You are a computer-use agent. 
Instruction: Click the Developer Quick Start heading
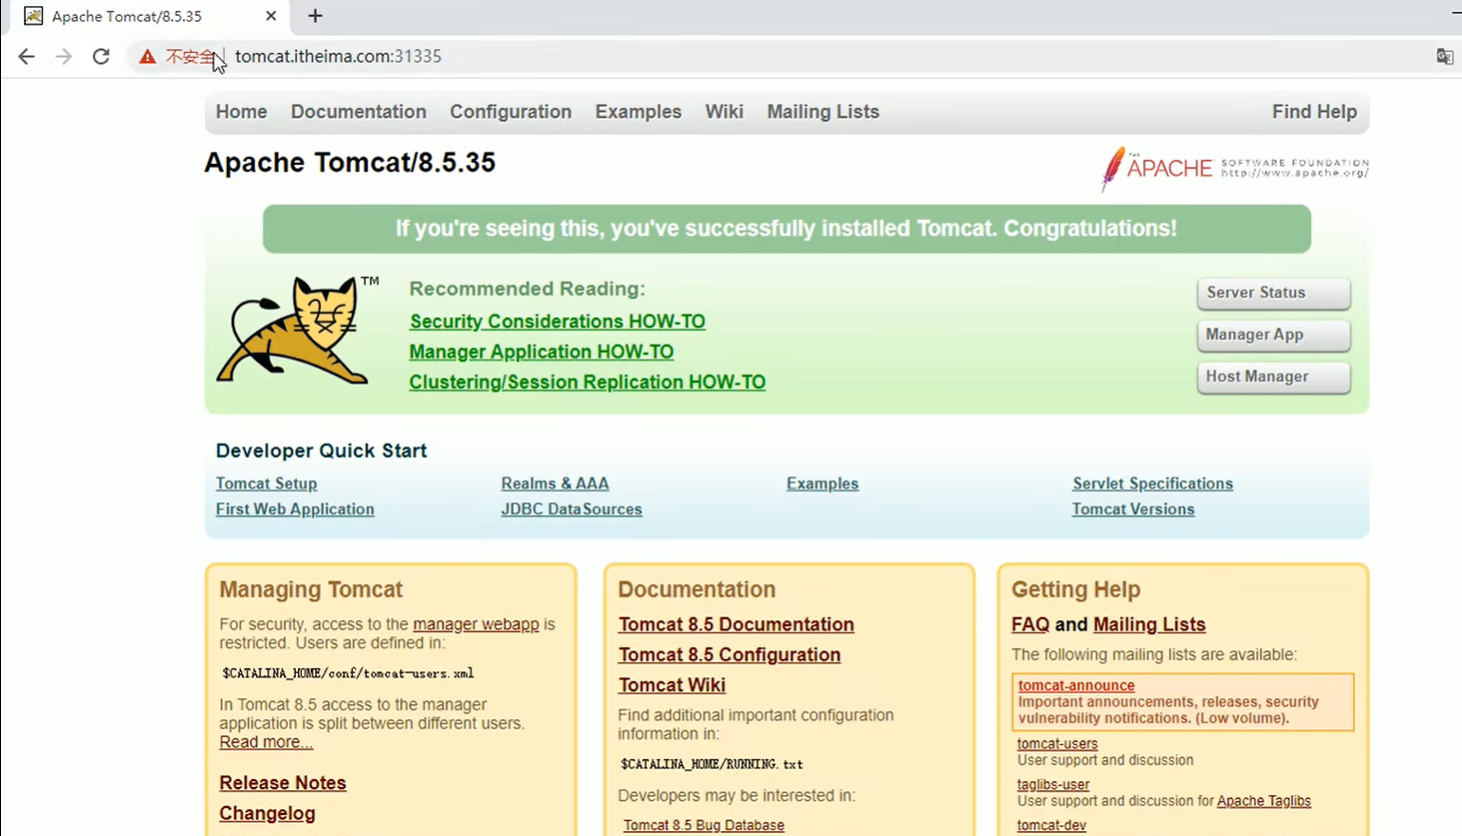pos(321,451)
